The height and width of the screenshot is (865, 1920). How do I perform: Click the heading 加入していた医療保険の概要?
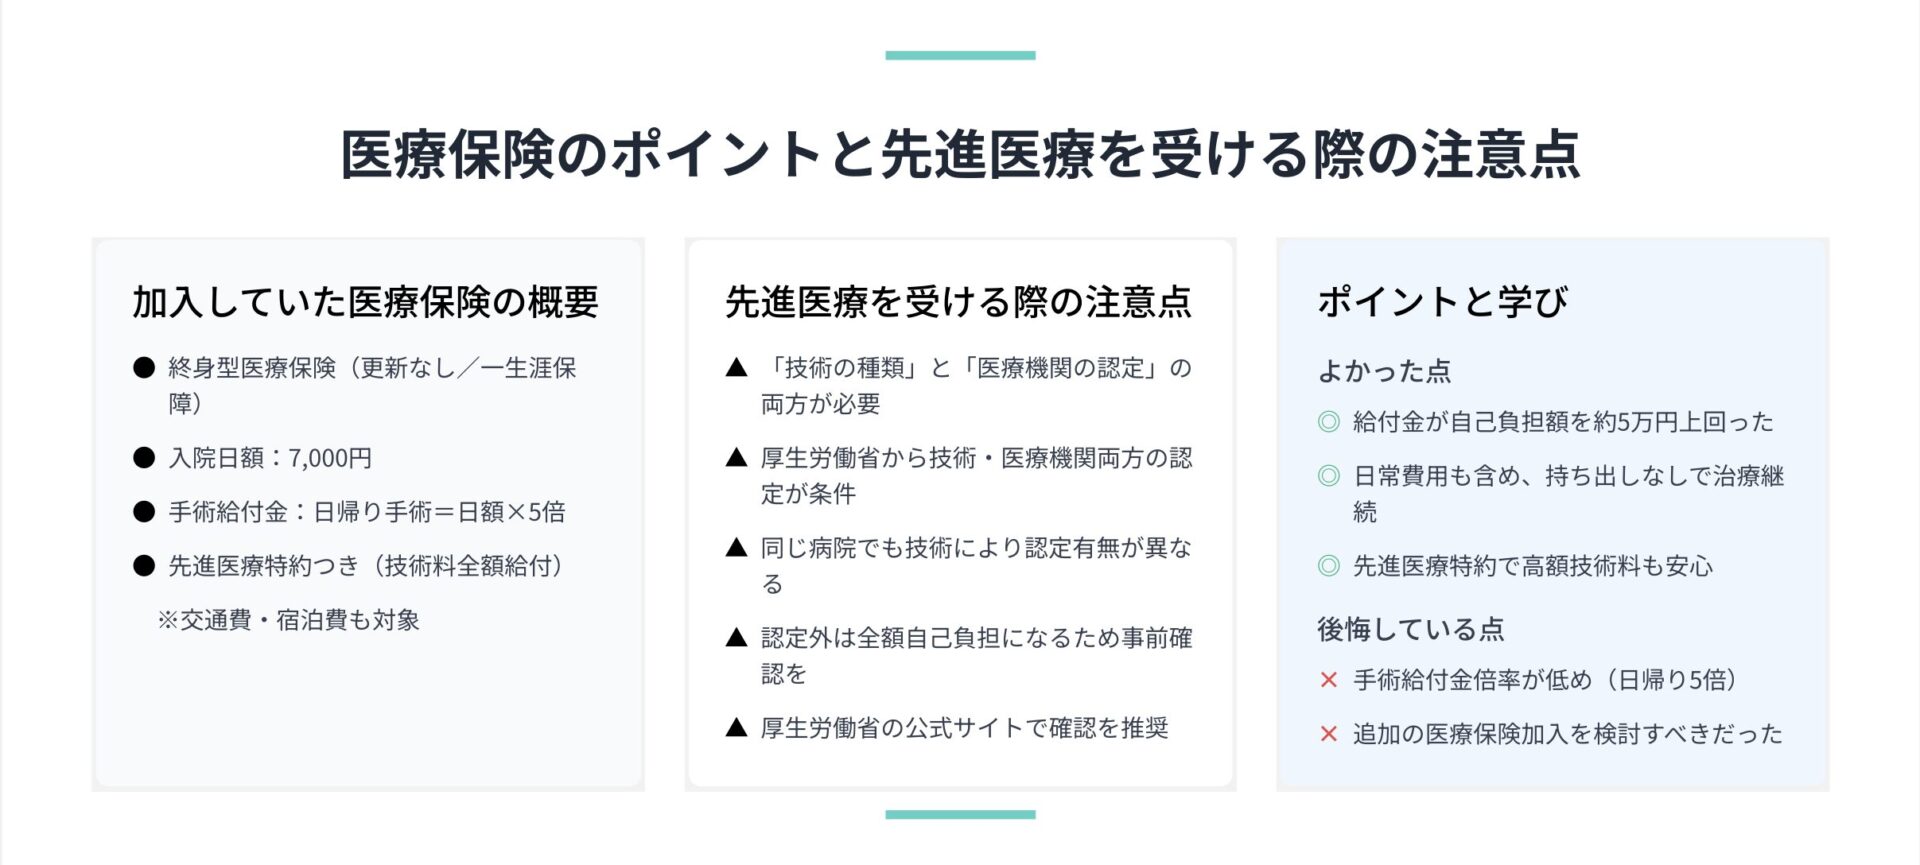[366, 302]
